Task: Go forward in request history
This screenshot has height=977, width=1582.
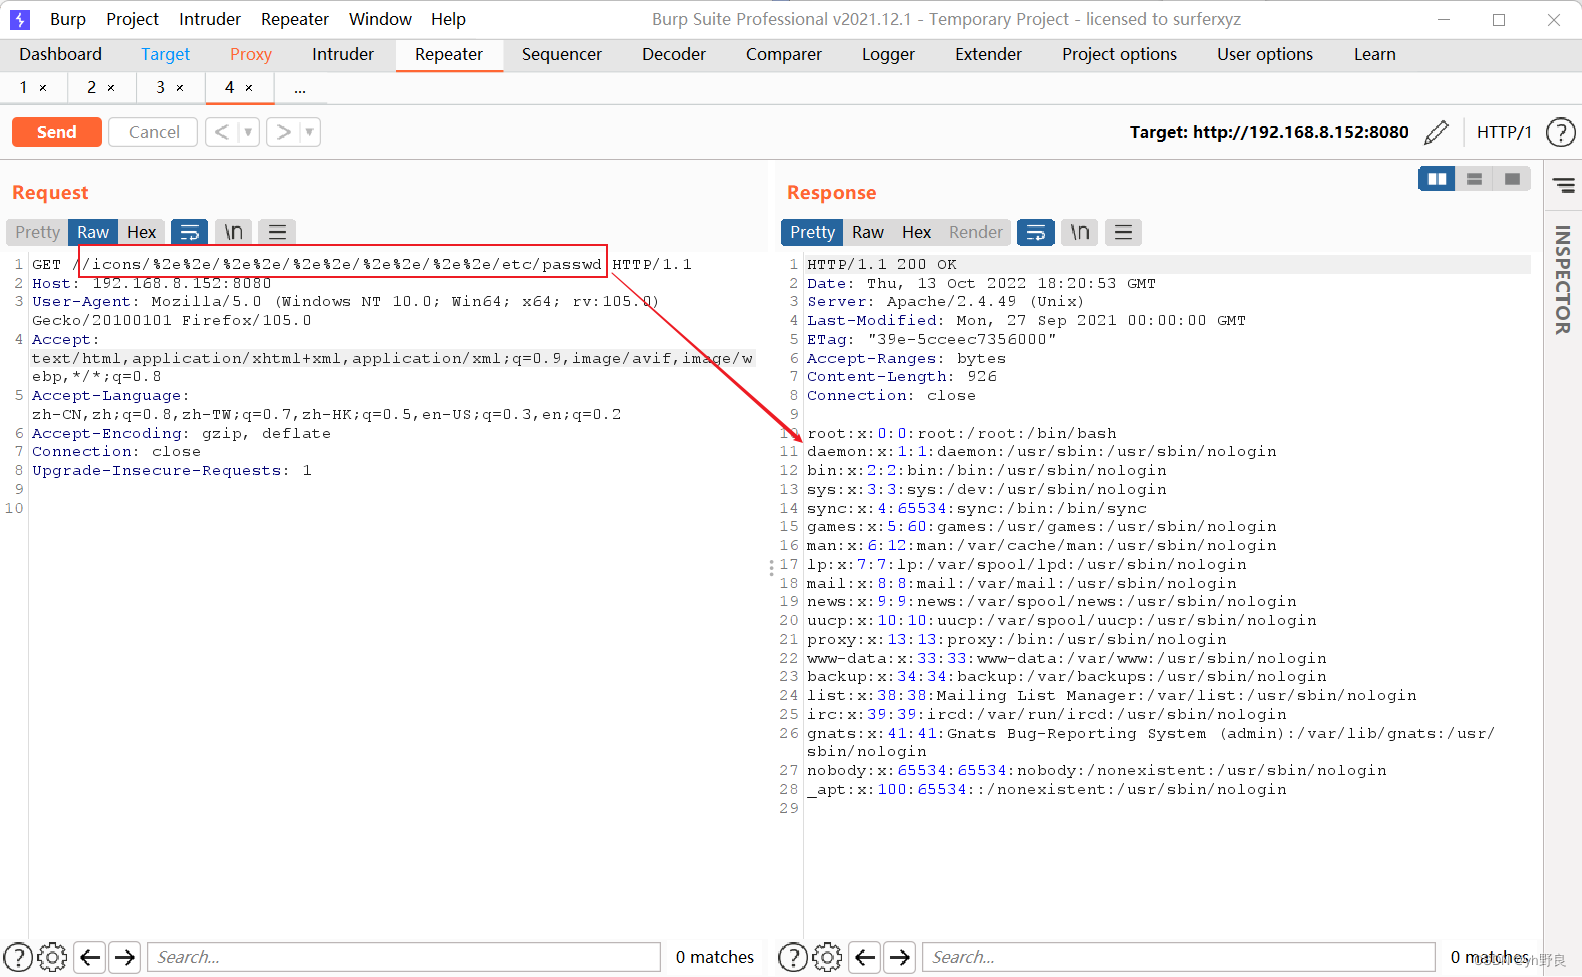Action: pos(283,132)
